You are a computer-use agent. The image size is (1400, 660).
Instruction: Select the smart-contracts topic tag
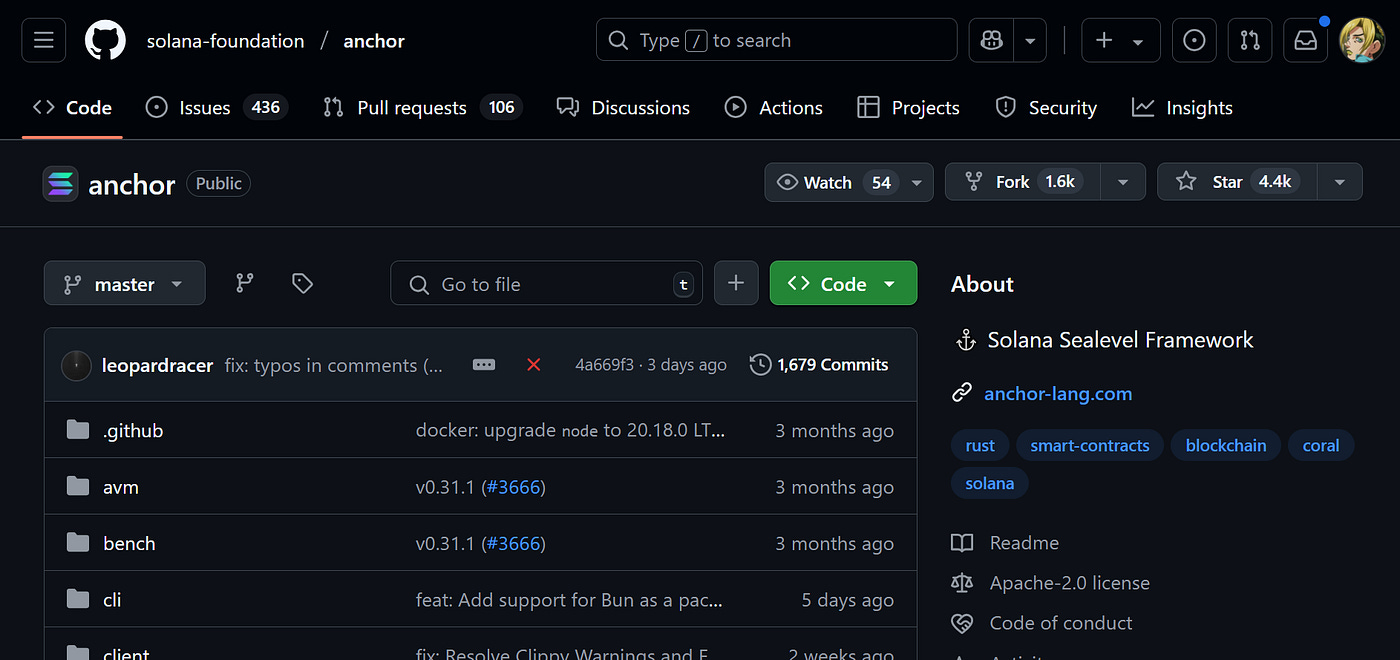[x=1090, y=446]
